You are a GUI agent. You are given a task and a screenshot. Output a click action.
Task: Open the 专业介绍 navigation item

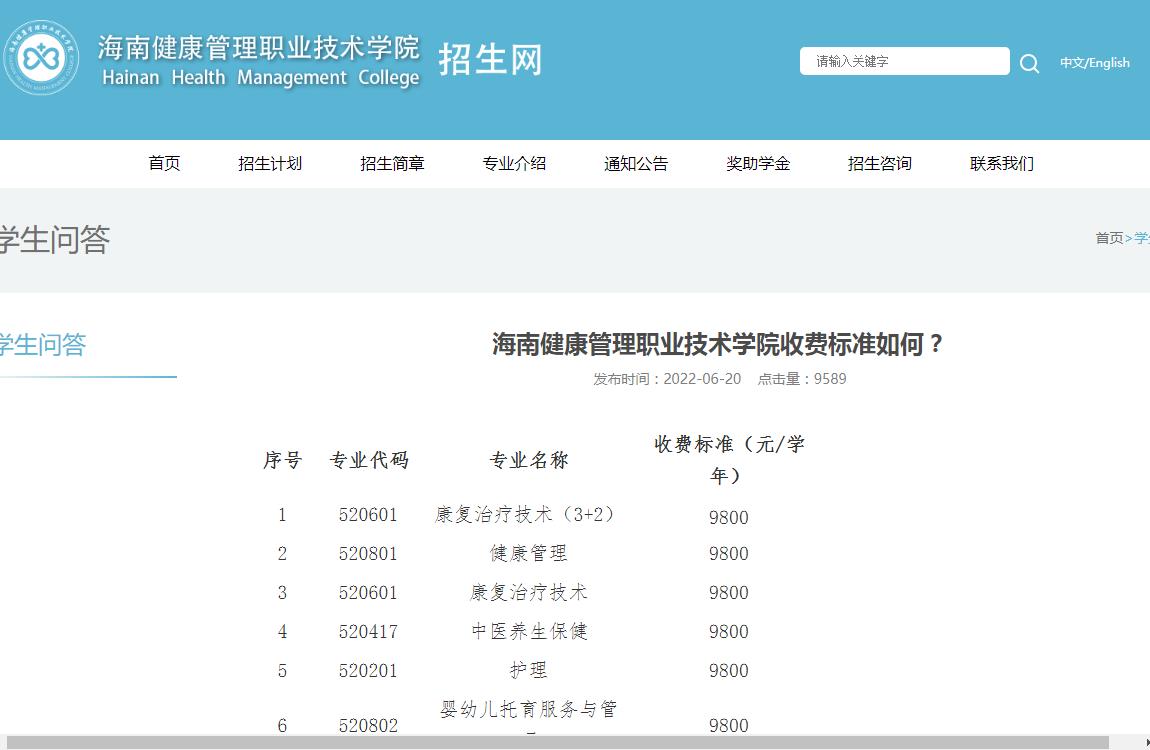514,163
